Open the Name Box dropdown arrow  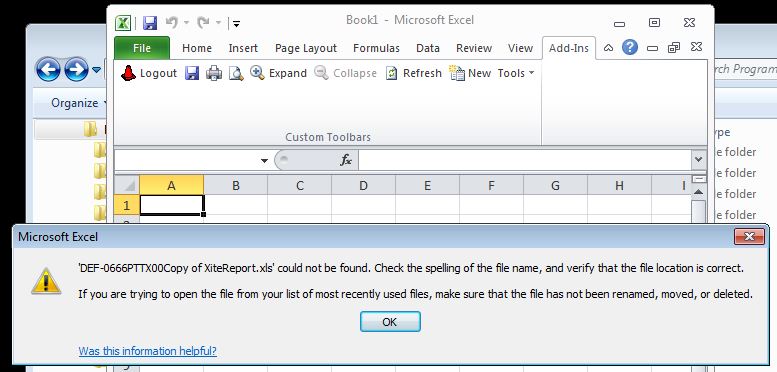[x=264, y=160]
